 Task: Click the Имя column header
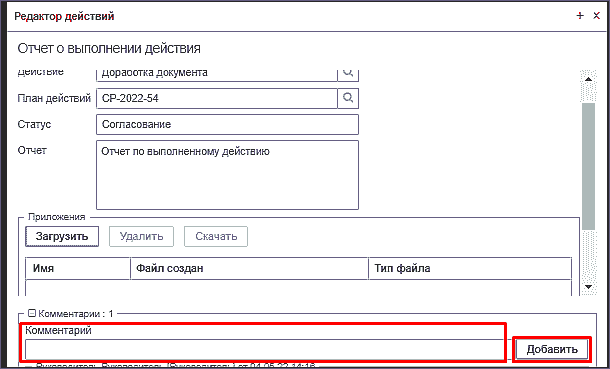[78, 268]
